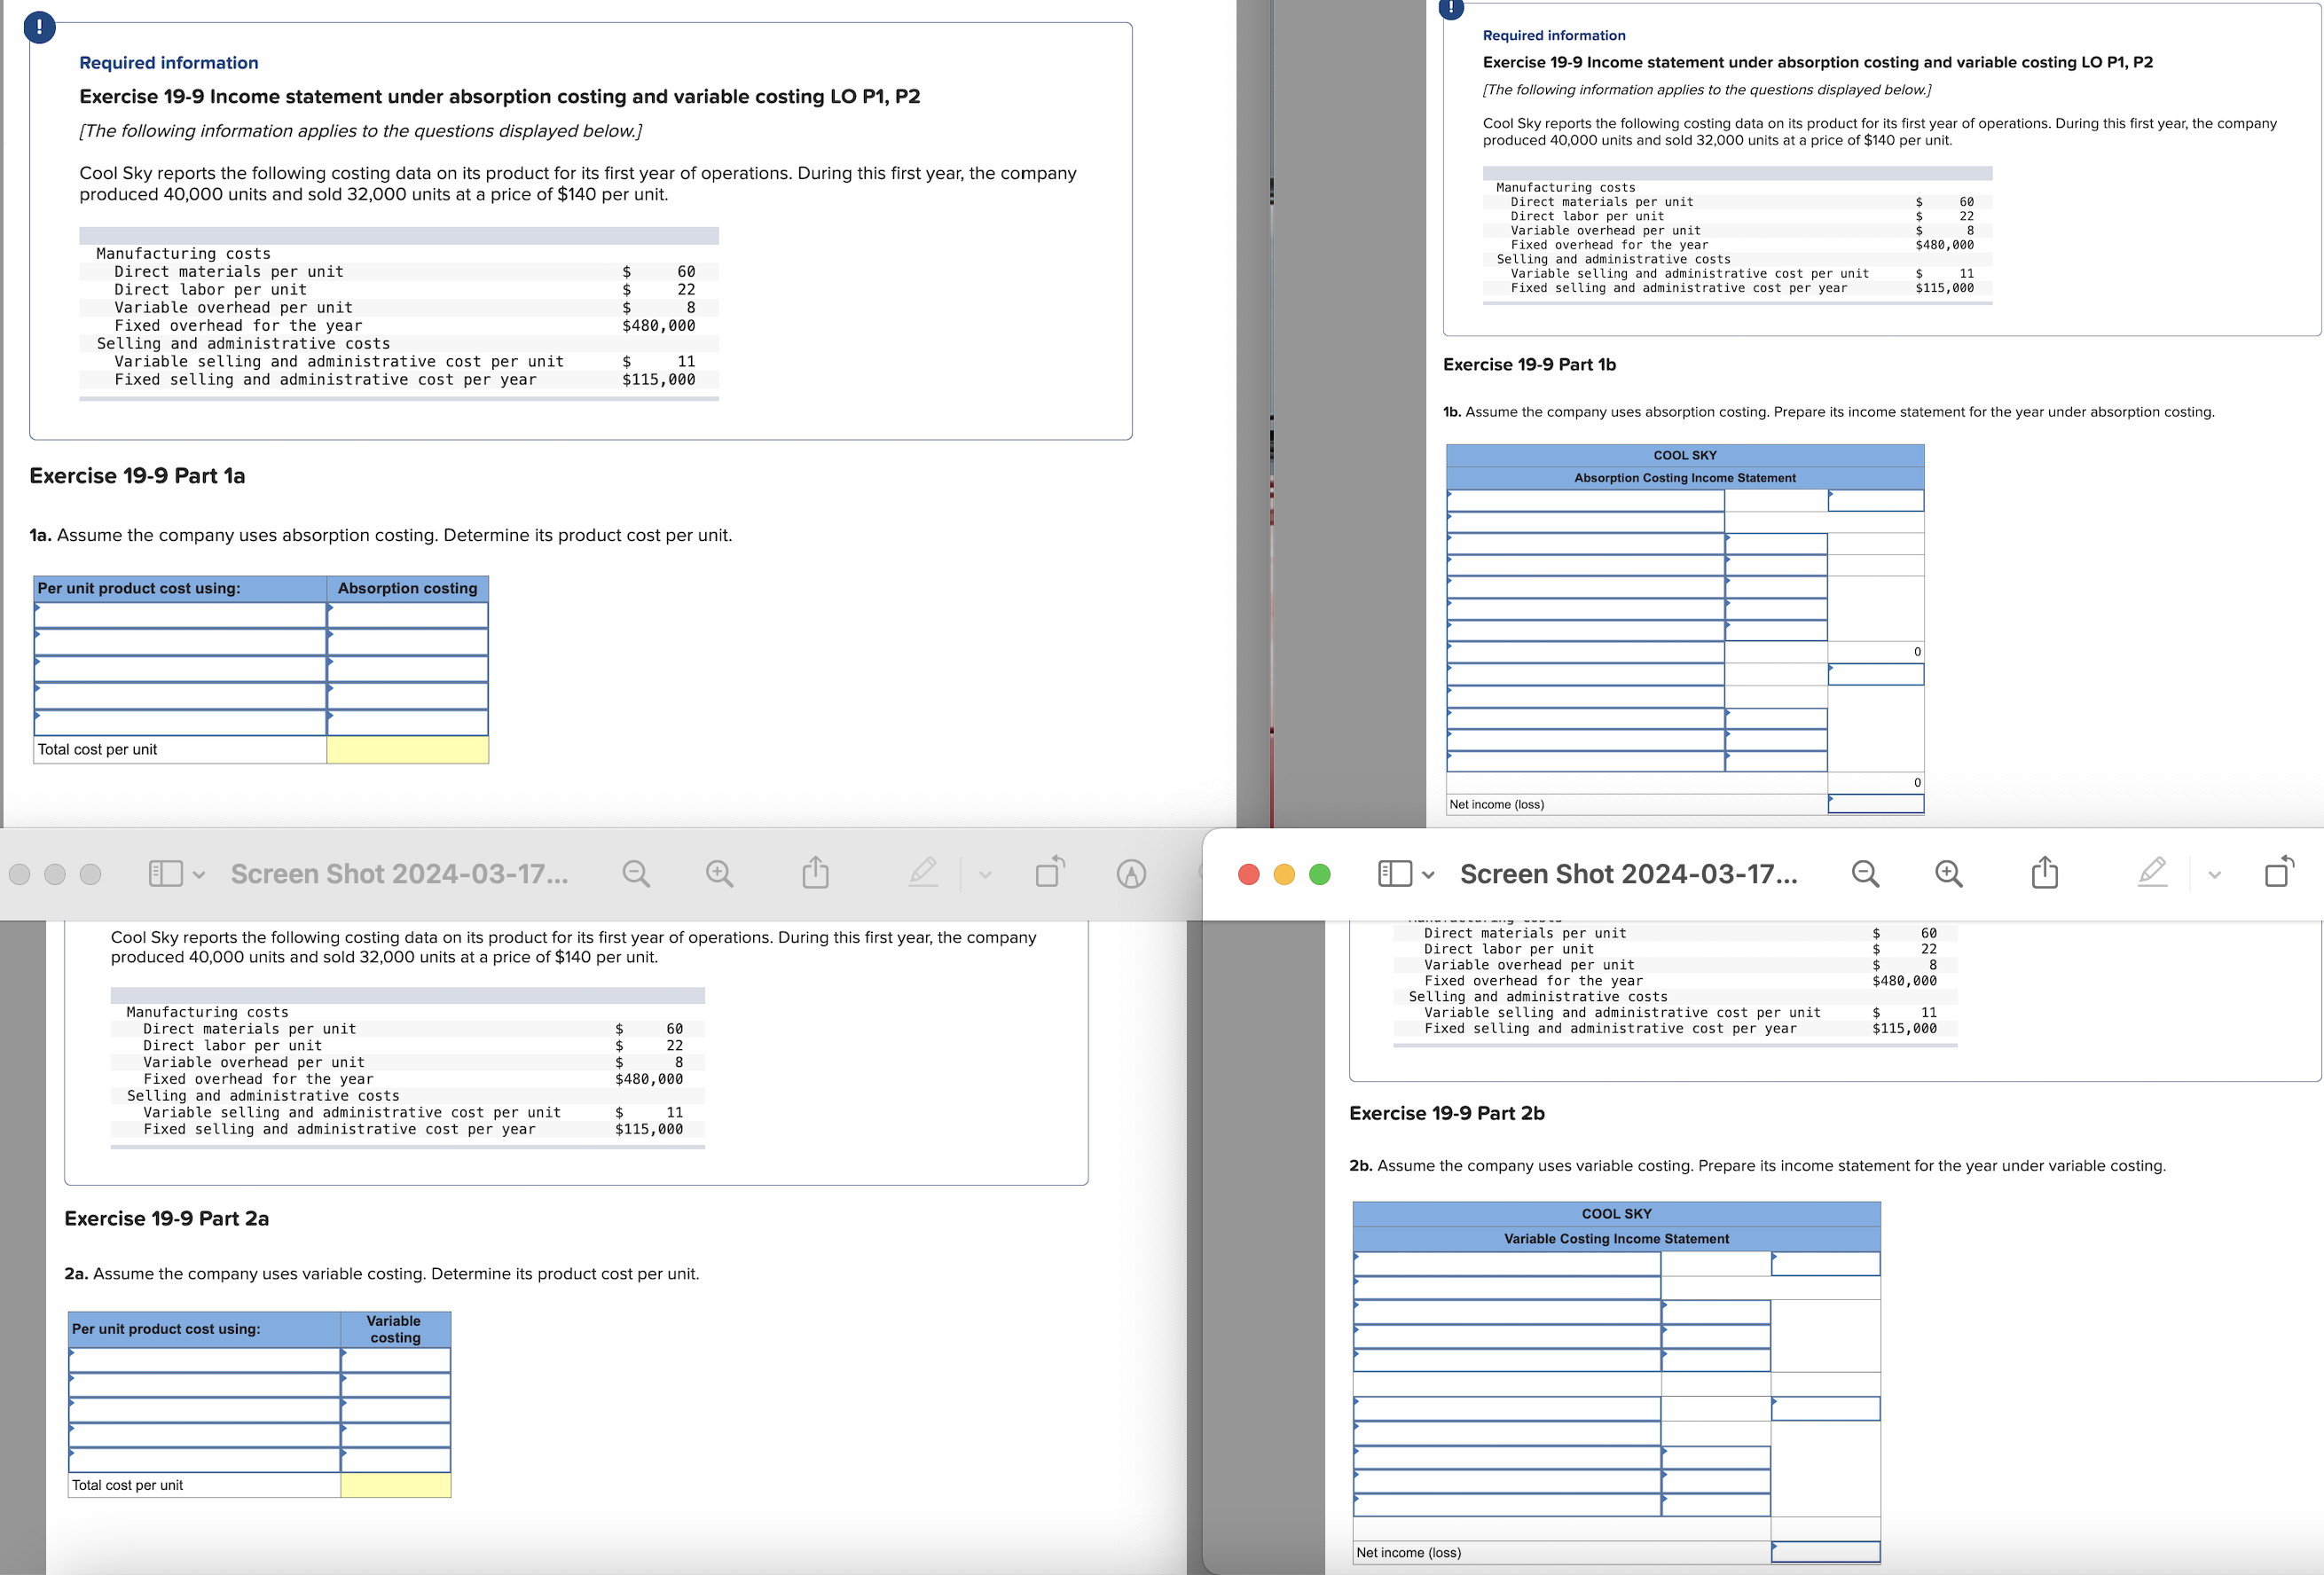Click the first blank row under Absorption costing
2324x1575 pixels.
point(407,616)
